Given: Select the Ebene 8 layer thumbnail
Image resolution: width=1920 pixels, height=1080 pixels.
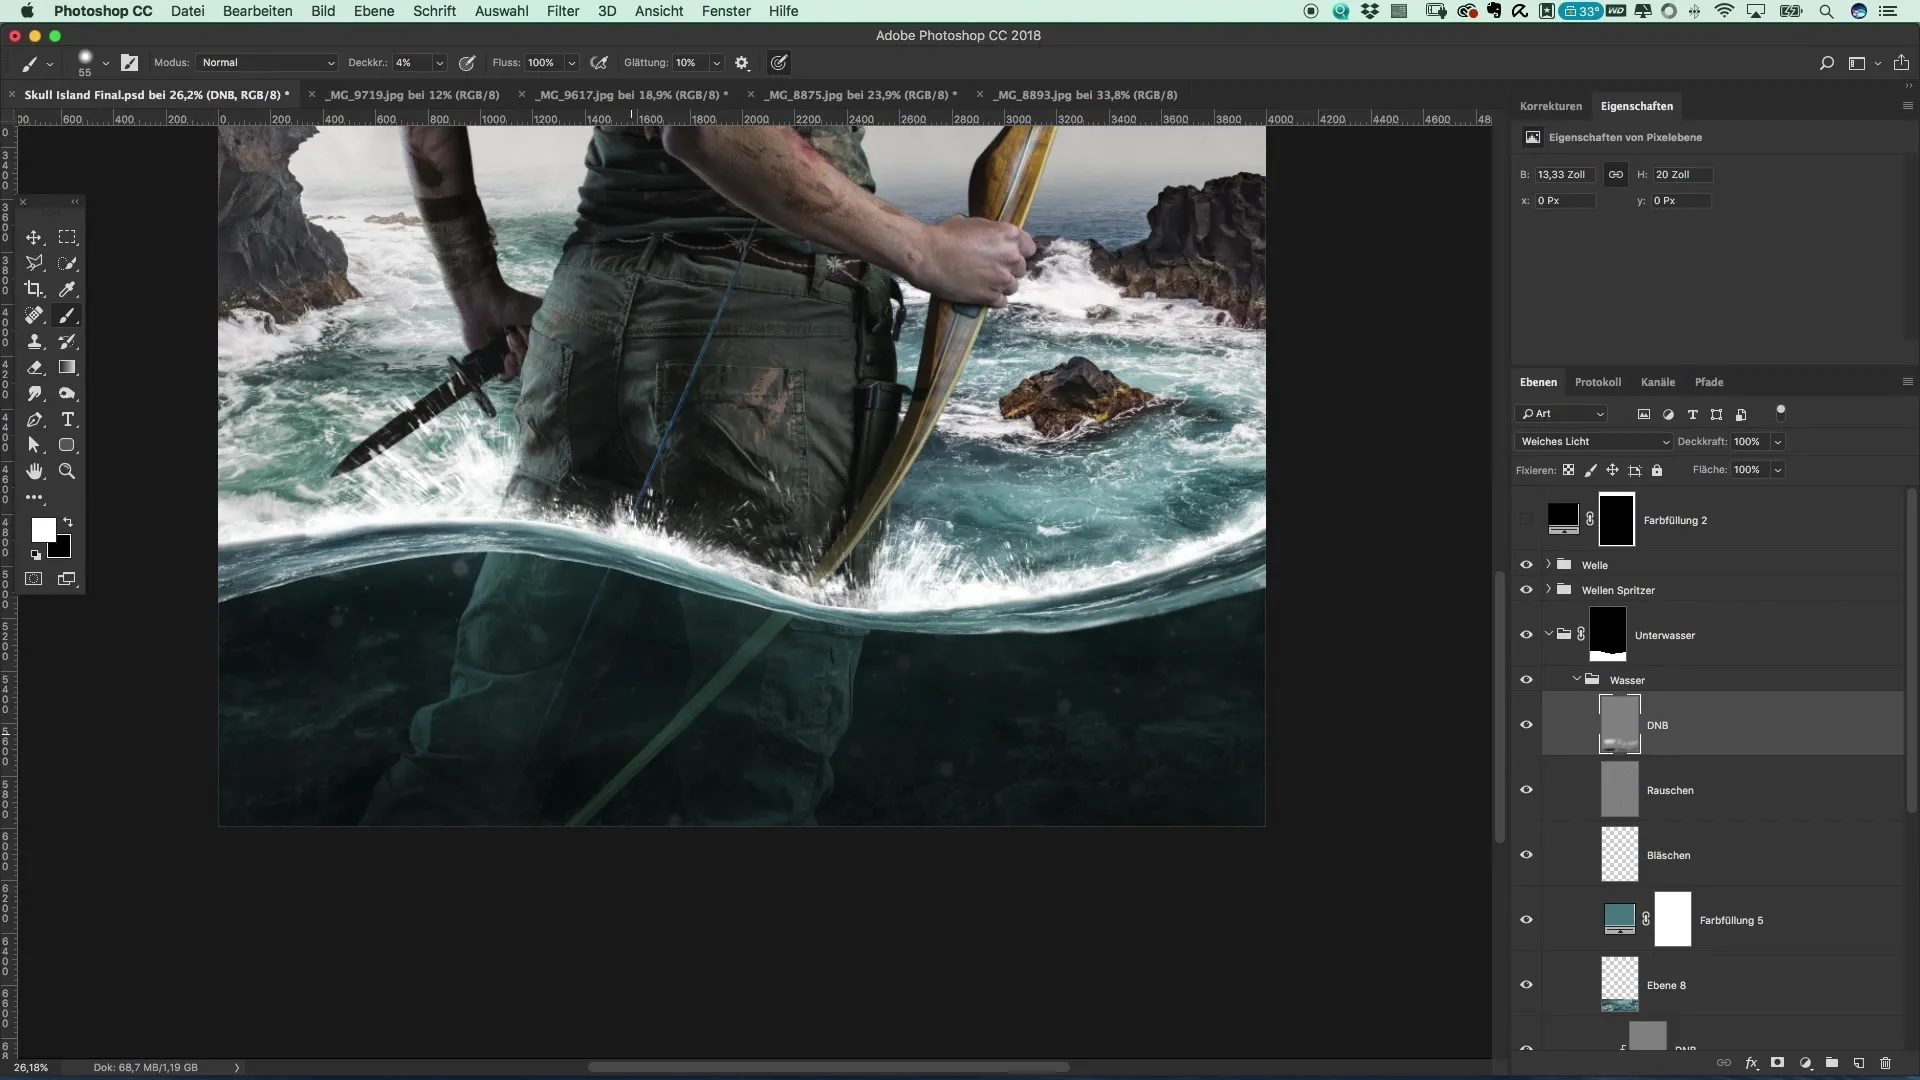Looking at the screenshot, I should coord(1620,985).
